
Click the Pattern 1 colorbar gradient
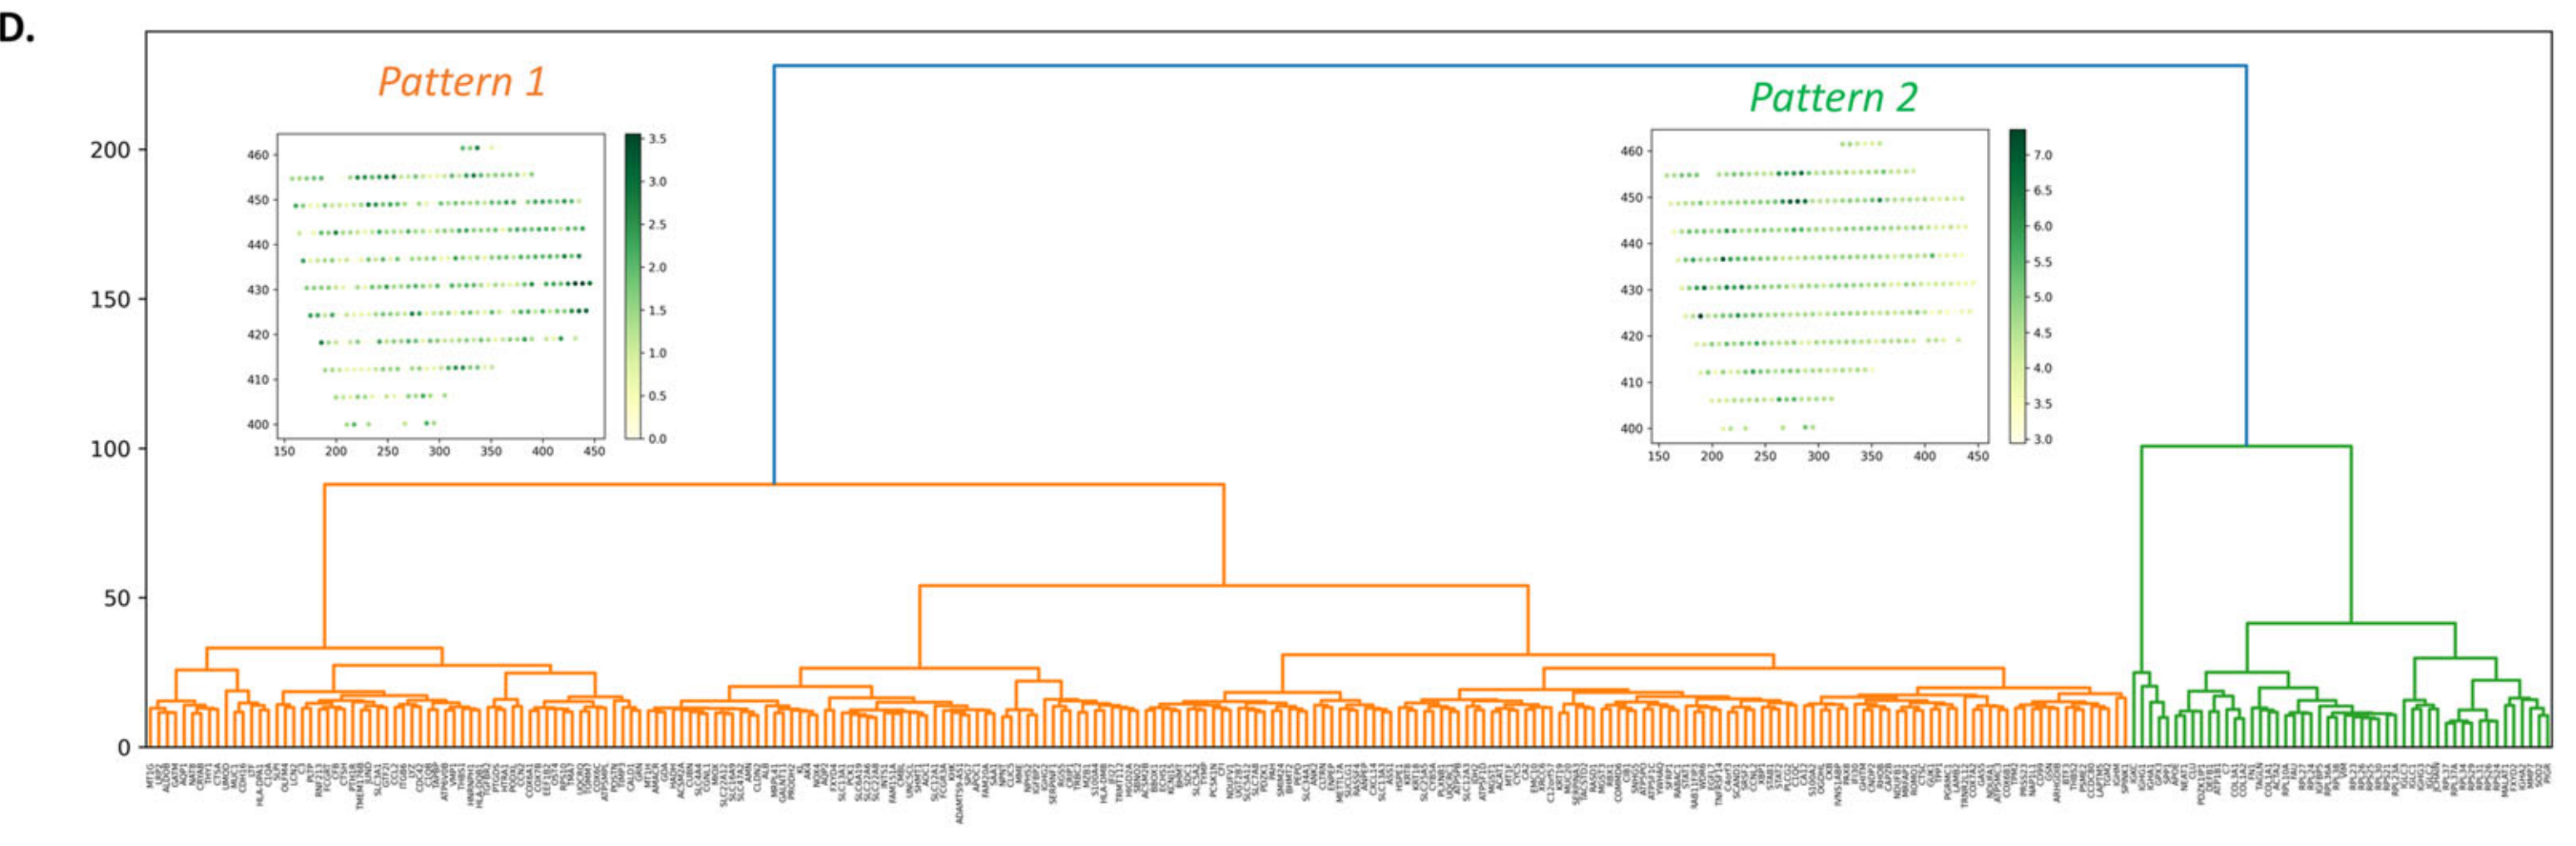pos(633,286)
